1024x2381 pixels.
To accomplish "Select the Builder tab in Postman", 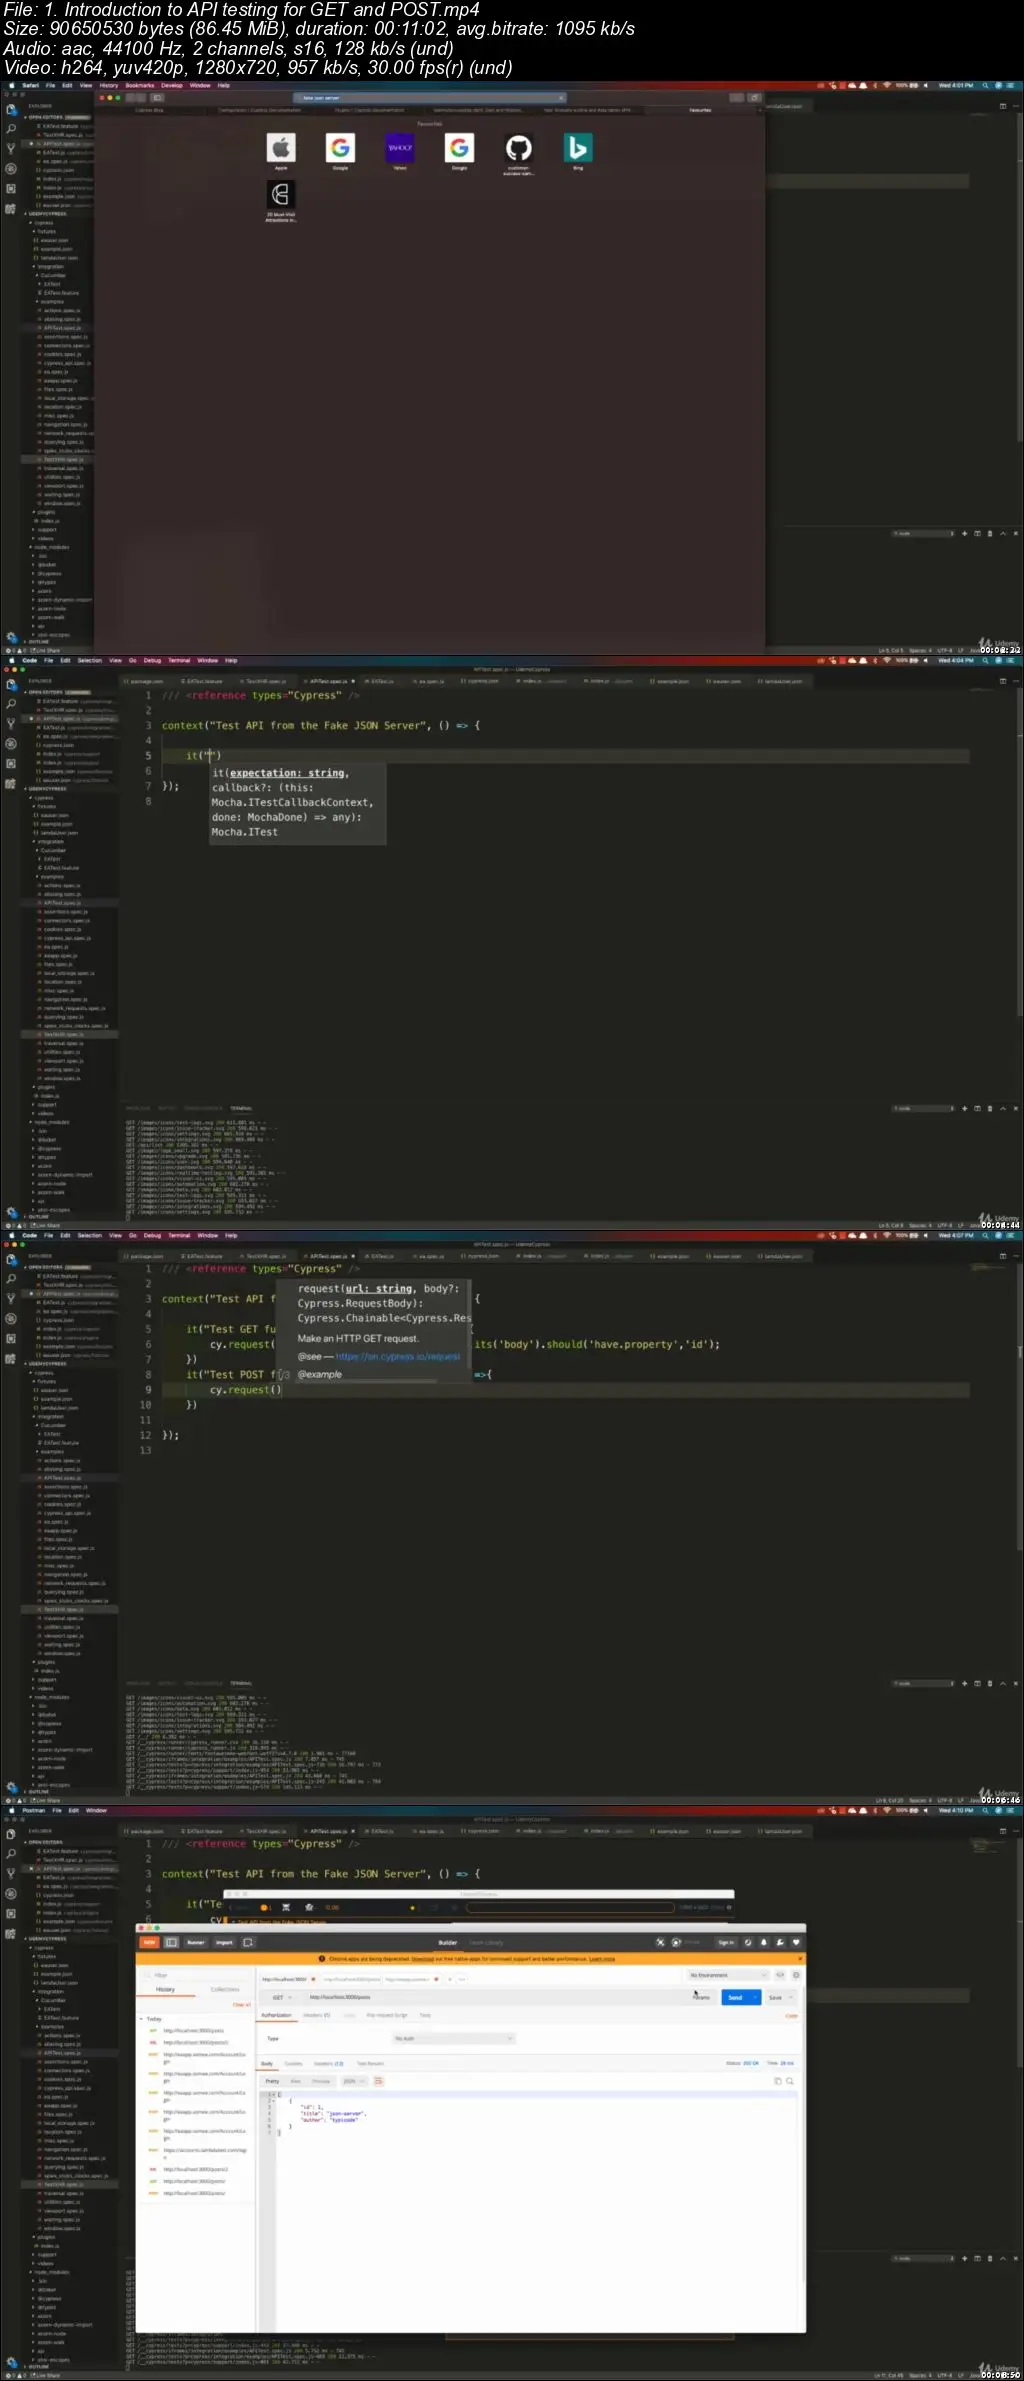I will (x=447, y=1942).
